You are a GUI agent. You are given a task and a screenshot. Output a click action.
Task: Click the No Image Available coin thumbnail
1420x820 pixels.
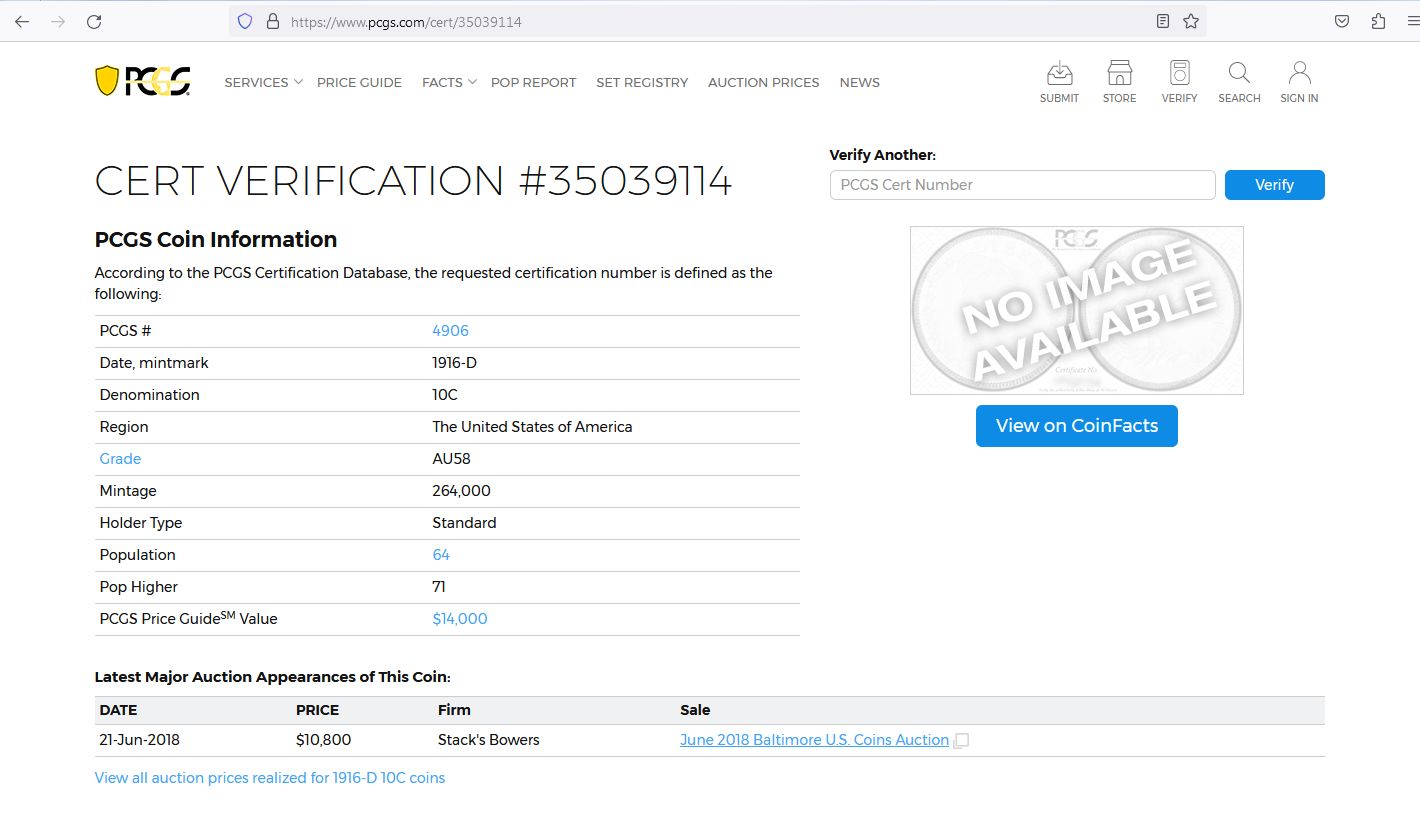point(1076,310)
